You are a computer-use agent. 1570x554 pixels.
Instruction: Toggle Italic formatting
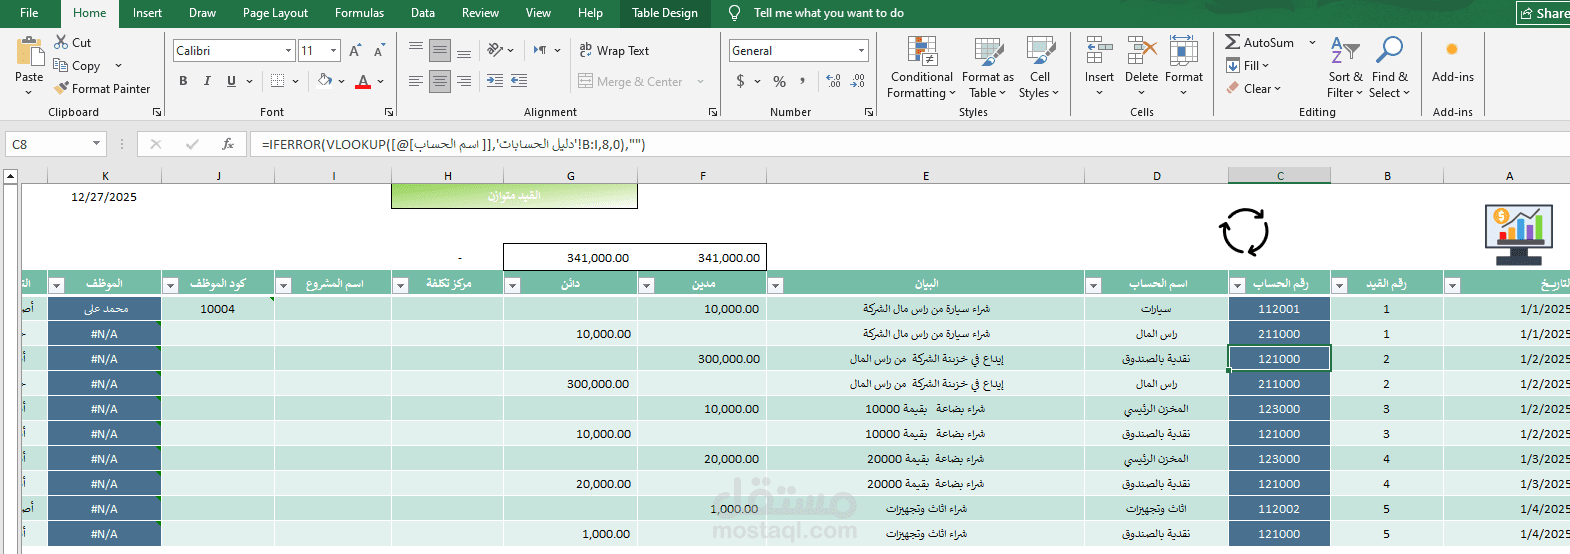tap(207, 81)
